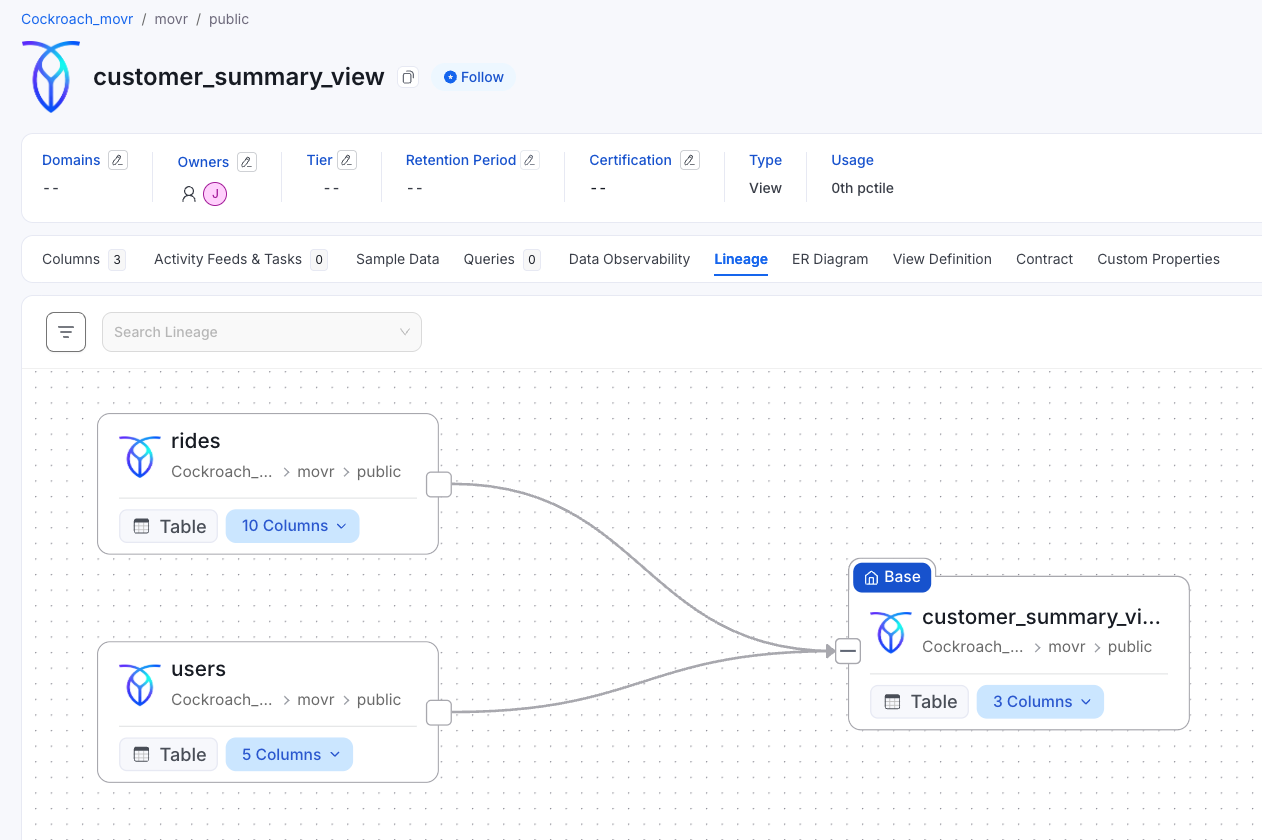Open Activity Feeds & Tasks tab
1262x840 pixels.
pyautogui.click(x=241, y=259)
